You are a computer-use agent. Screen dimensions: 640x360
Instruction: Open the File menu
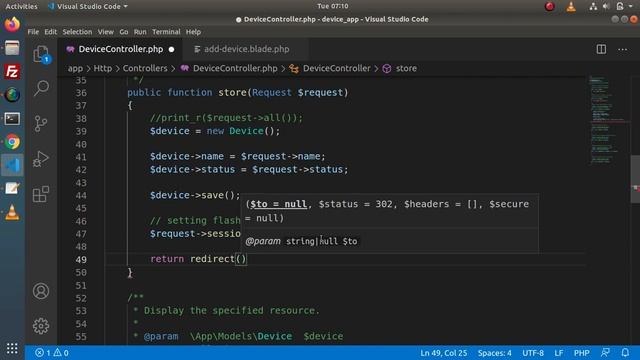[33, 32]
